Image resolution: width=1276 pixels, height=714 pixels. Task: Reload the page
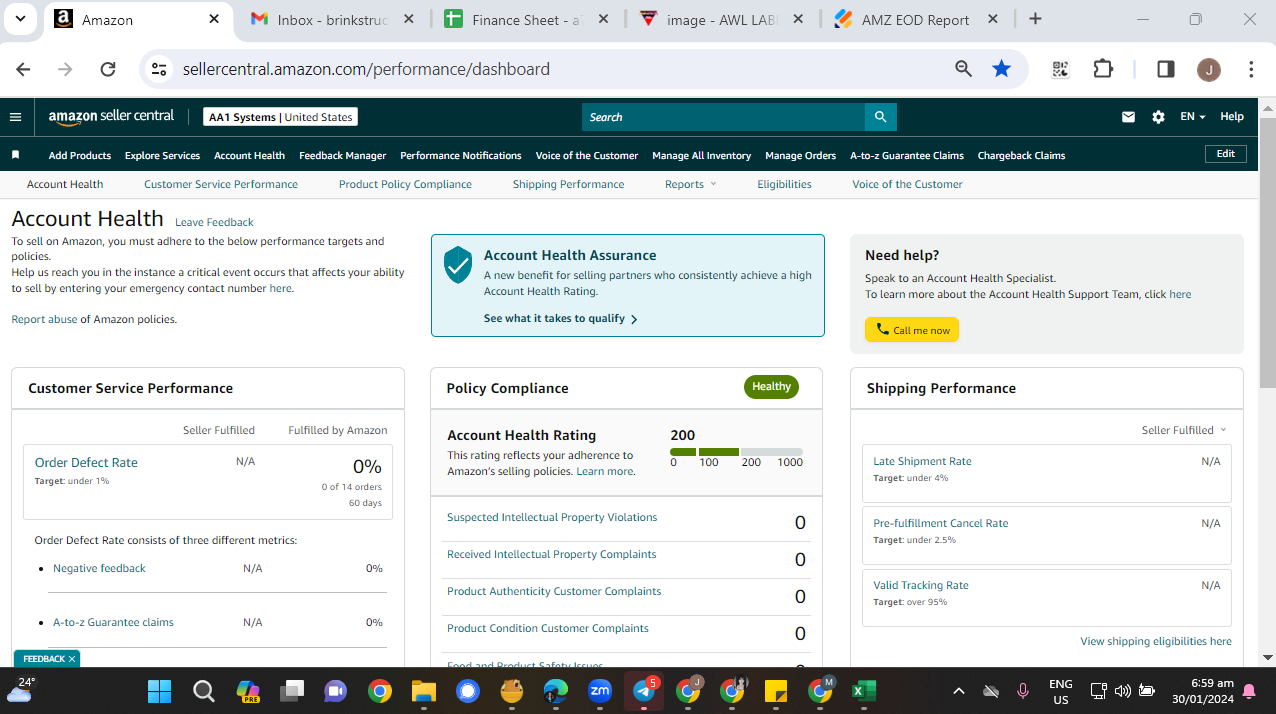(108, 69)
